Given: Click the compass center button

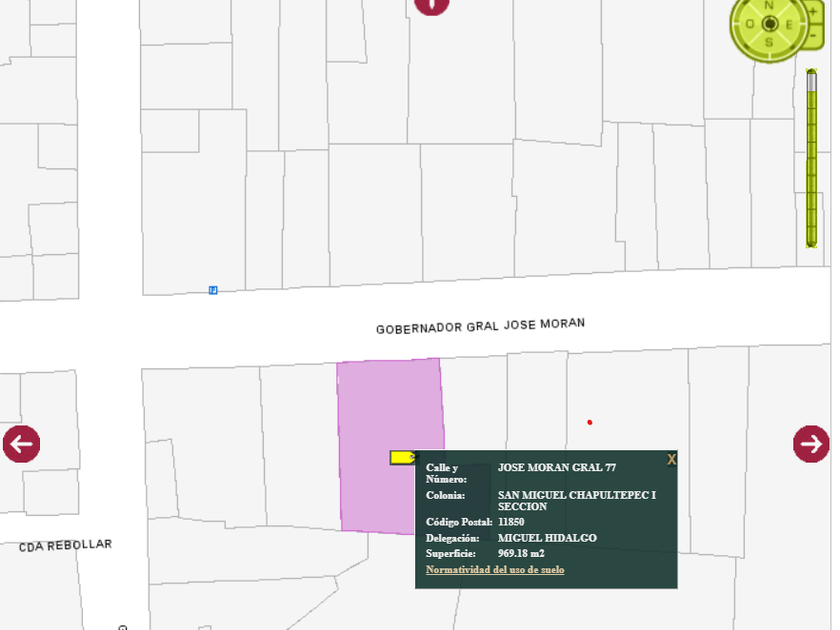Looking at the screenshot, I should point(770,24).
